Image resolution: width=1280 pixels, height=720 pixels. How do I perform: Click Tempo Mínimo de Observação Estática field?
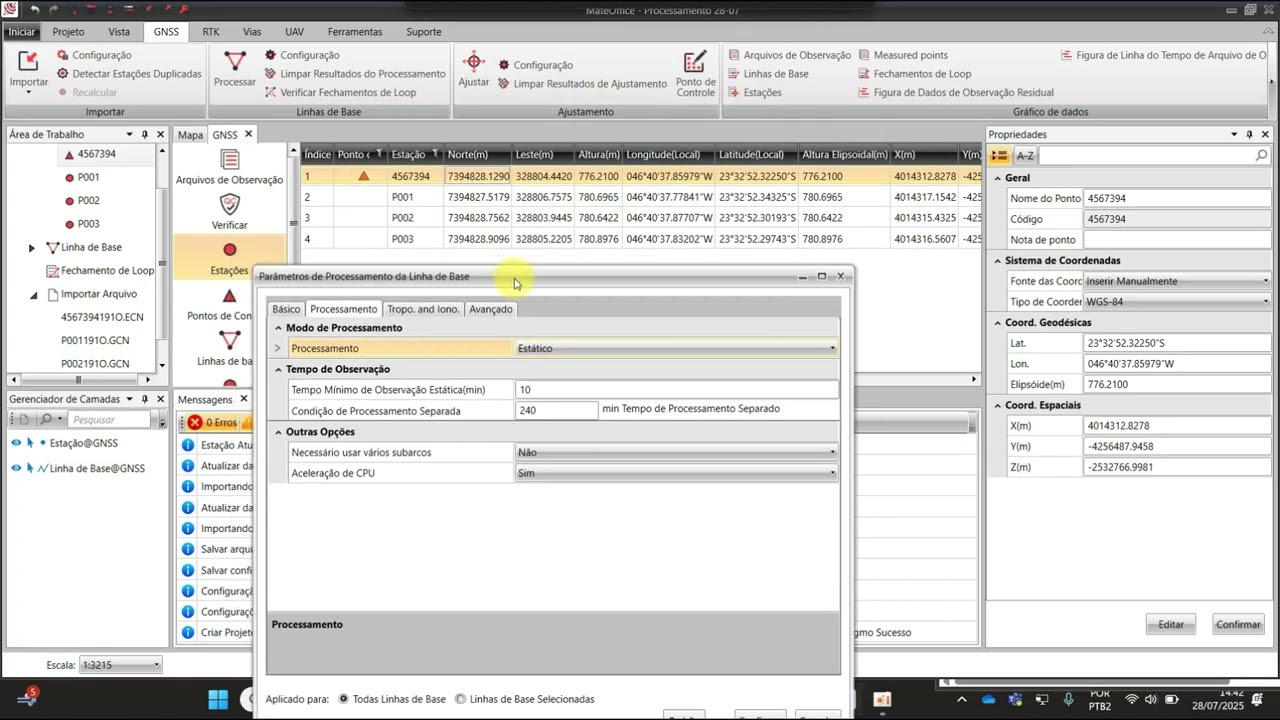[676, 390]
